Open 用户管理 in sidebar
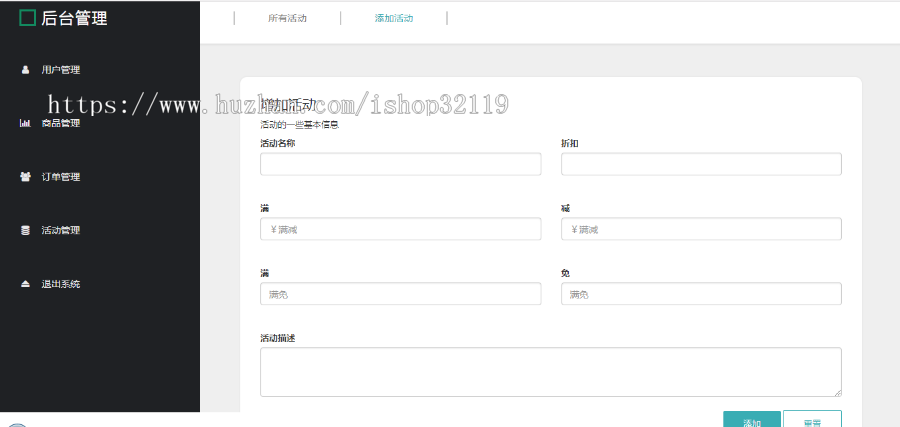This screenshot has height=427, width=900. pos(60,70)
